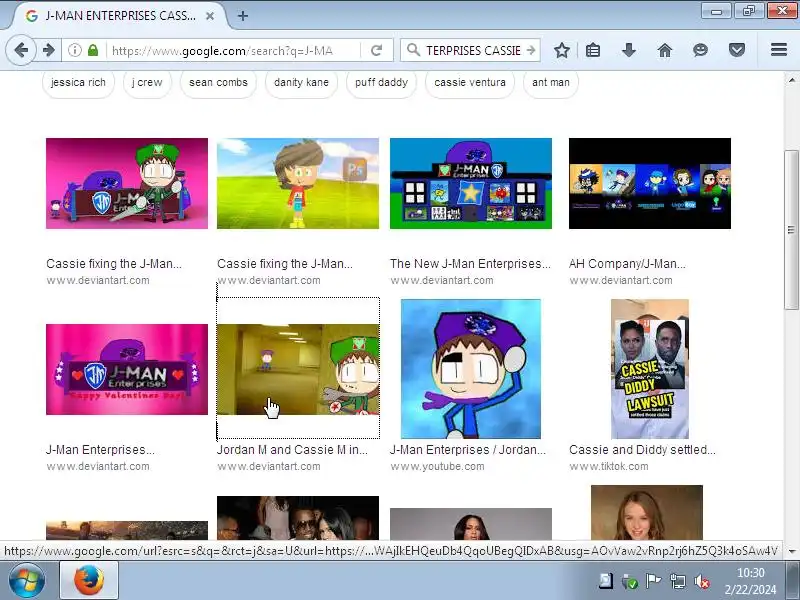This screenshot has width=800, height=600.
Task: Open Jordan M and Cassie M backrooms thumbnail
Action: (x=298, y=369)
